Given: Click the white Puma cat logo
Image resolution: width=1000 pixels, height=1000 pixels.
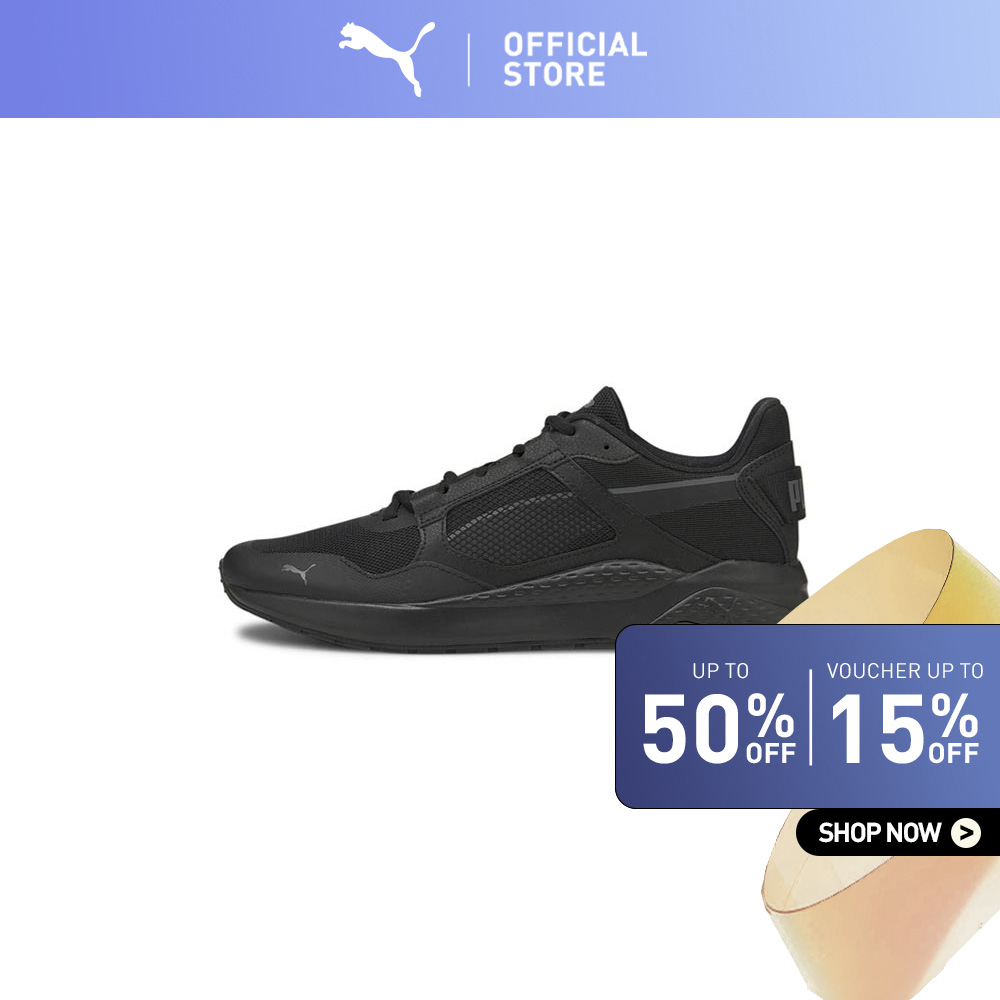Looking at the screenshot, I should pos(386,58).
